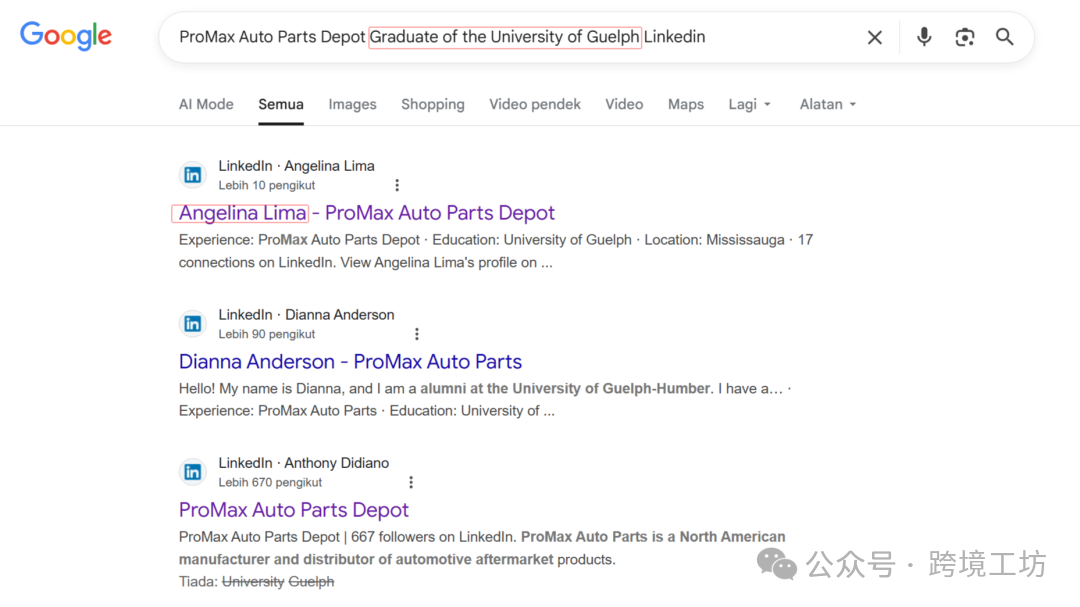
Task: Open more options for Dianna Anderson result
Action: click(417, 334)
